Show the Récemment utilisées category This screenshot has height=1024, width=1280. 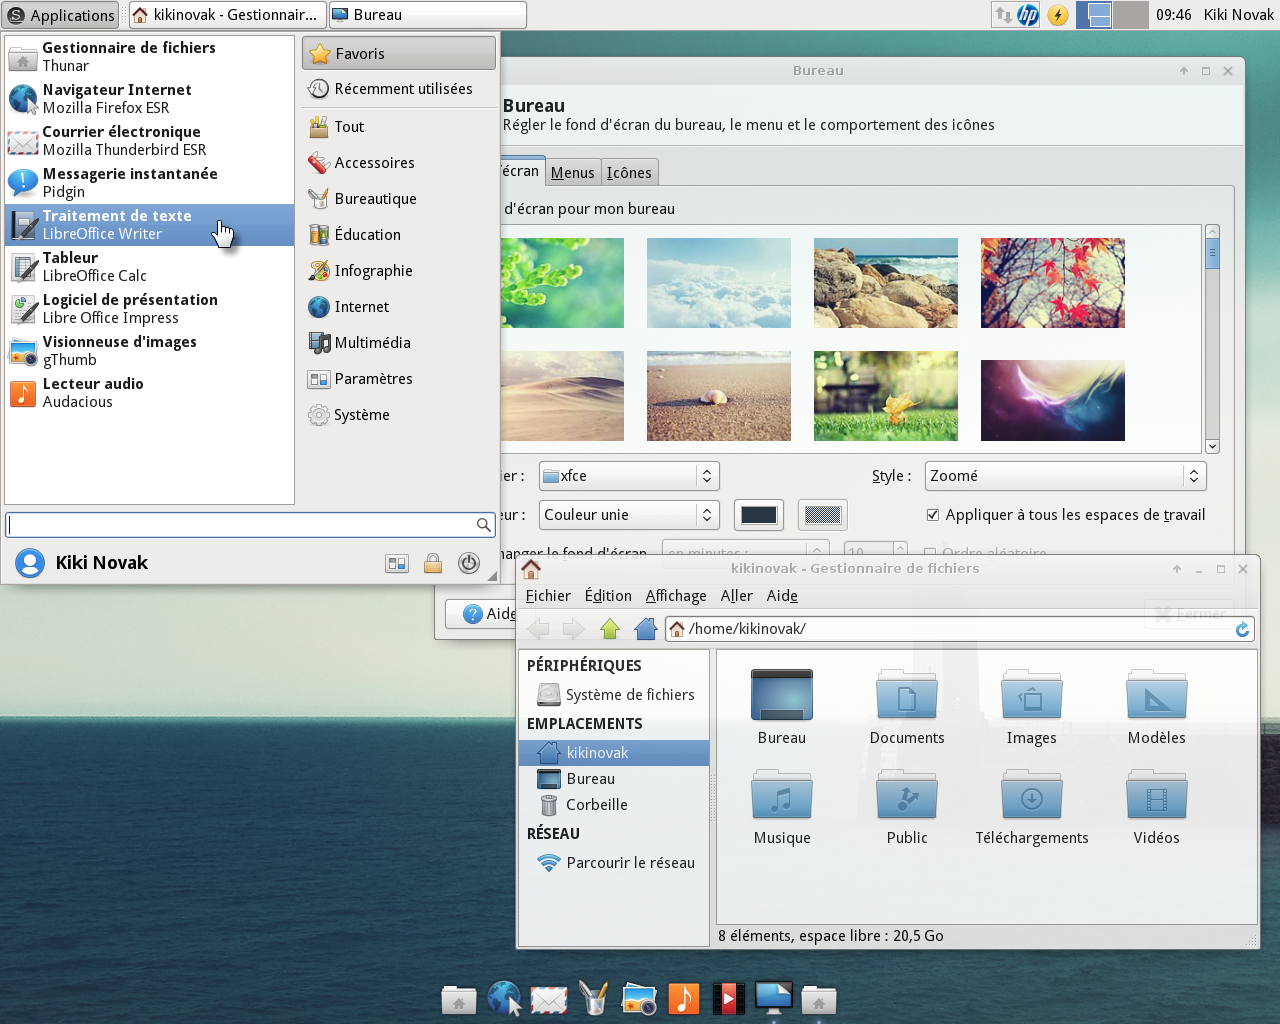coord(399,89)
